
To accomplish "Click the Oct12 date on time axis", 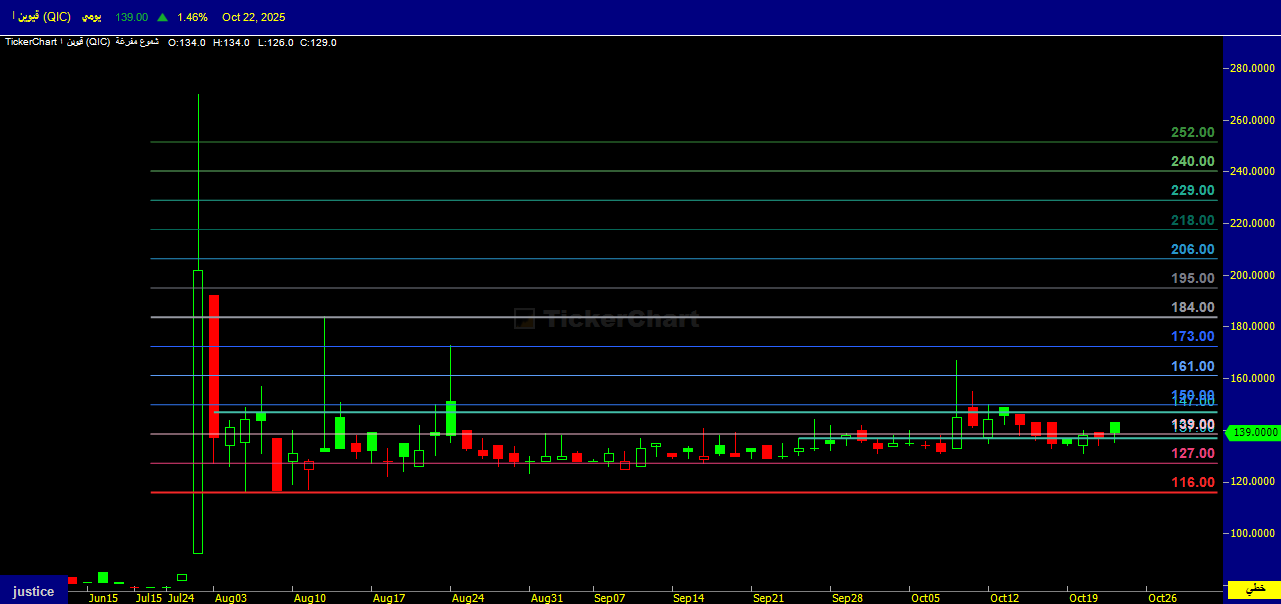I will click(1005, 598).
